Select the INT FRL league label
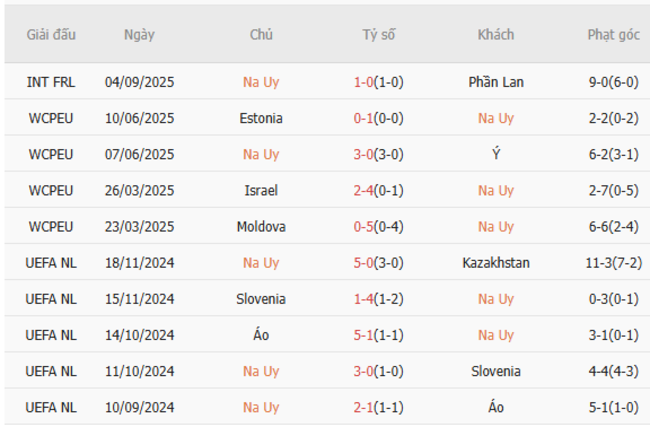 [51, 82]
